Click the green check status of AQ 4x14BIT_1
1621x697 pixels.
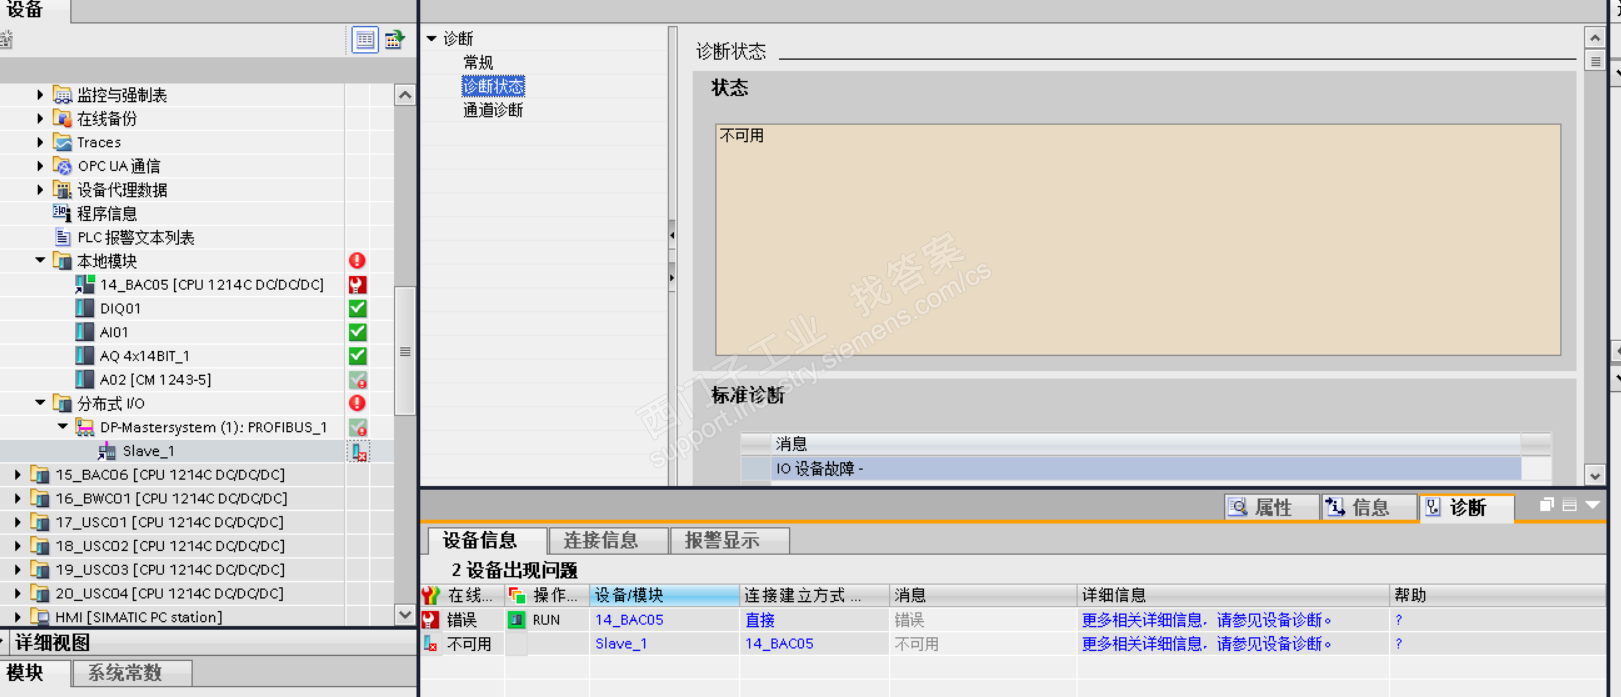click(x=357, y=356)
